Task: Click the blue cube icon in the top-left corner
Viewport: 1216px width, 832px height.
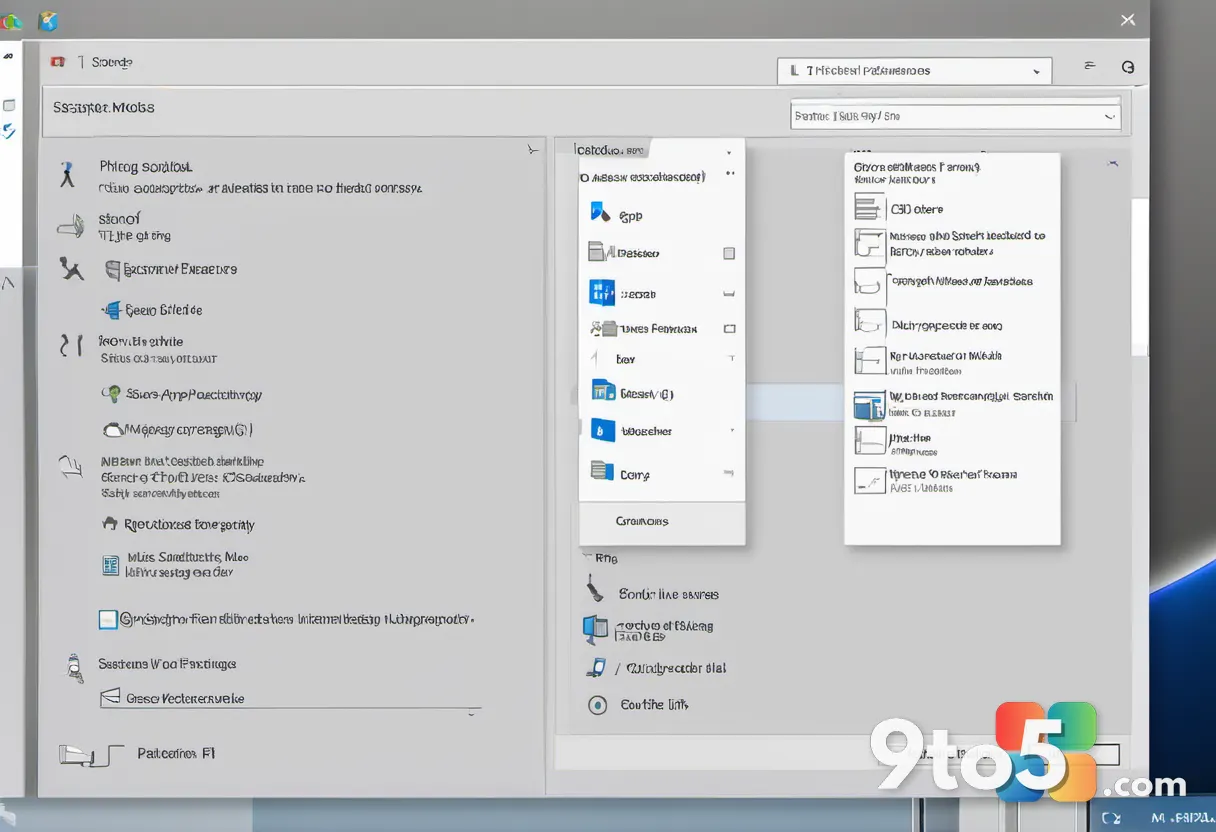Action: coord(47,21)
